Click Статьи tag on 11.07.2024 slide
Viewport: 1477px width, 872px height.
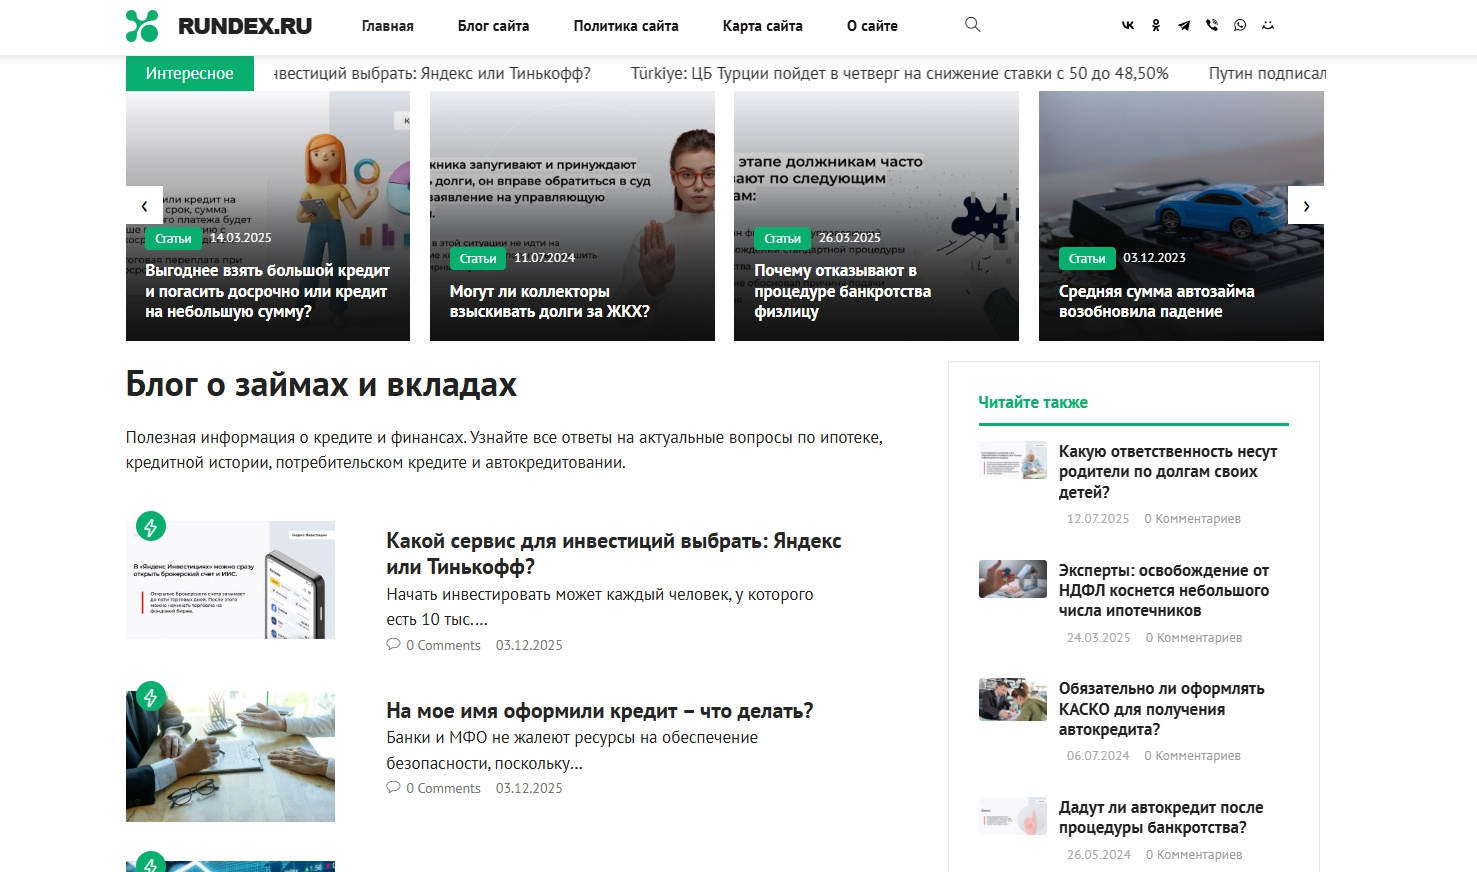pyautogui.click(x=478, y=259)
